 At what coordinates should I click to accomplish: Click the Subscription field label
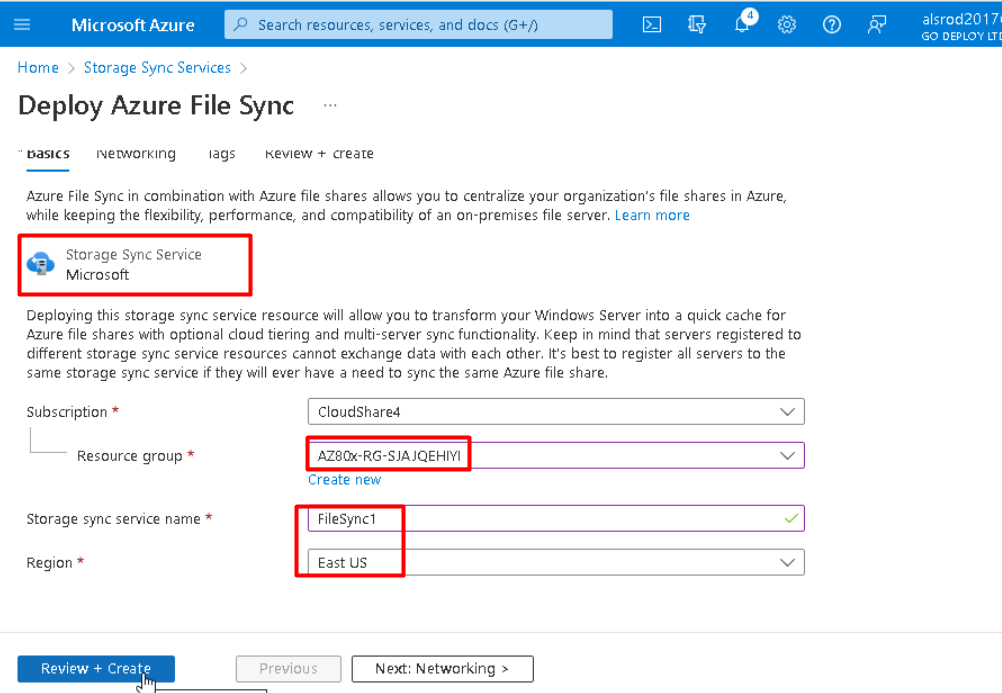[66, 412]
